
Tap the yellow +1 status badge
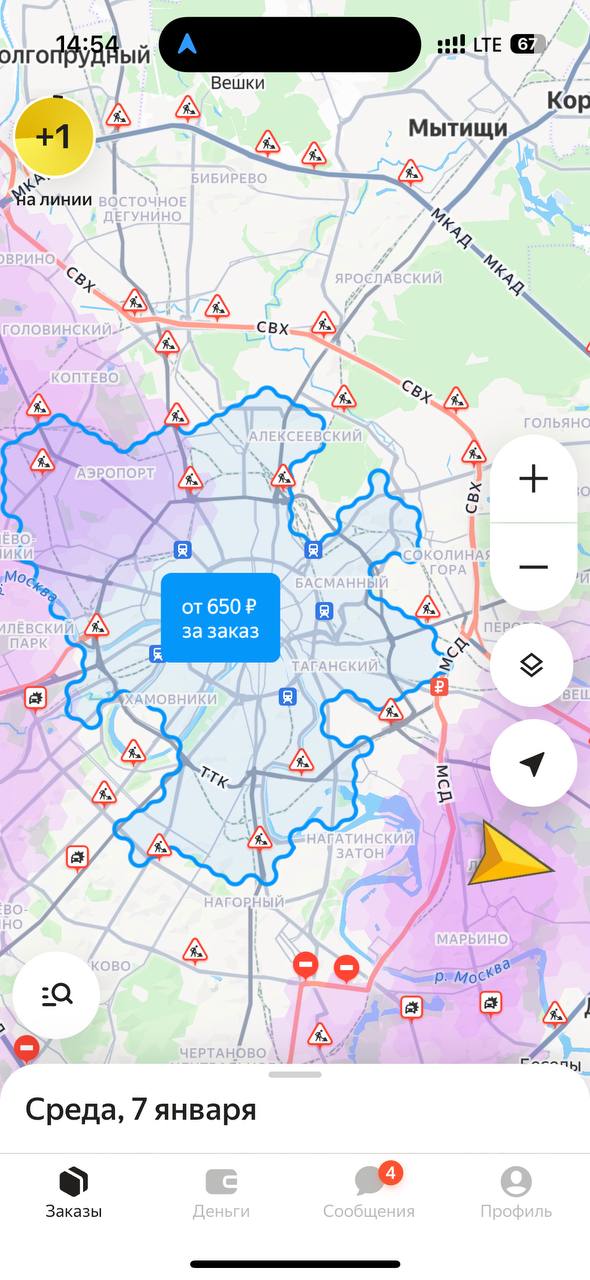pyautogui.click(x=54, y=137)
